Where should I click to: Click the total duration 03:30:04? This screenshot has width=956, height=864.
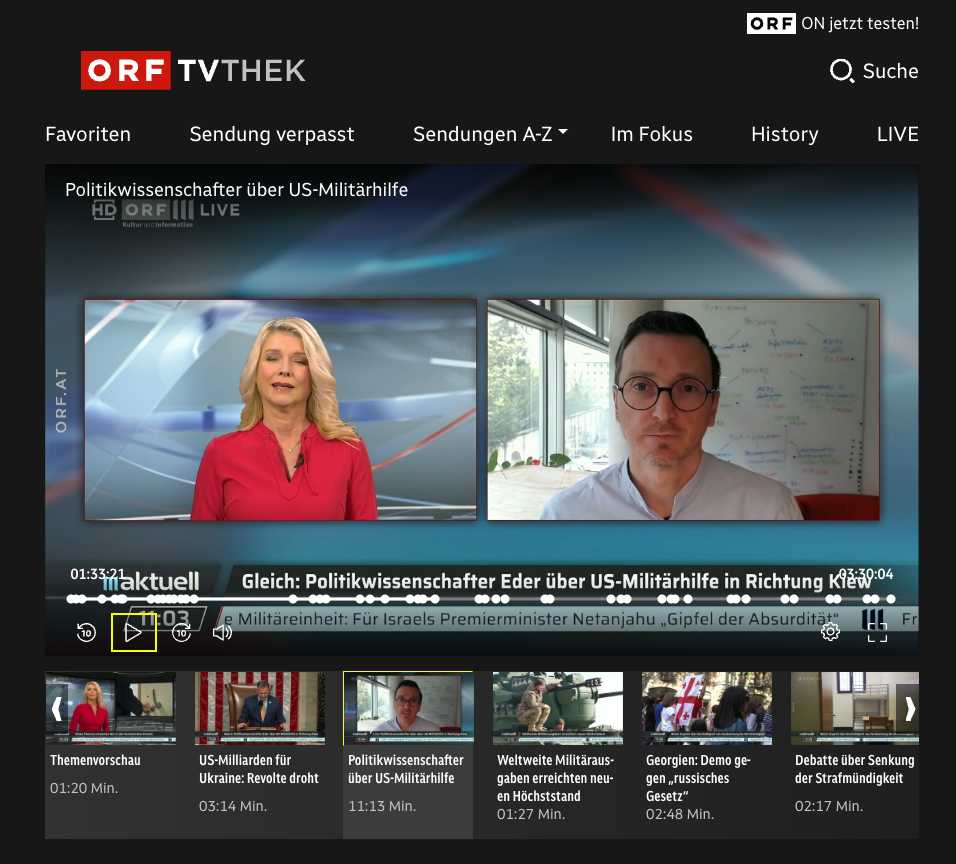pyautogui.click(x=866, y=574)
